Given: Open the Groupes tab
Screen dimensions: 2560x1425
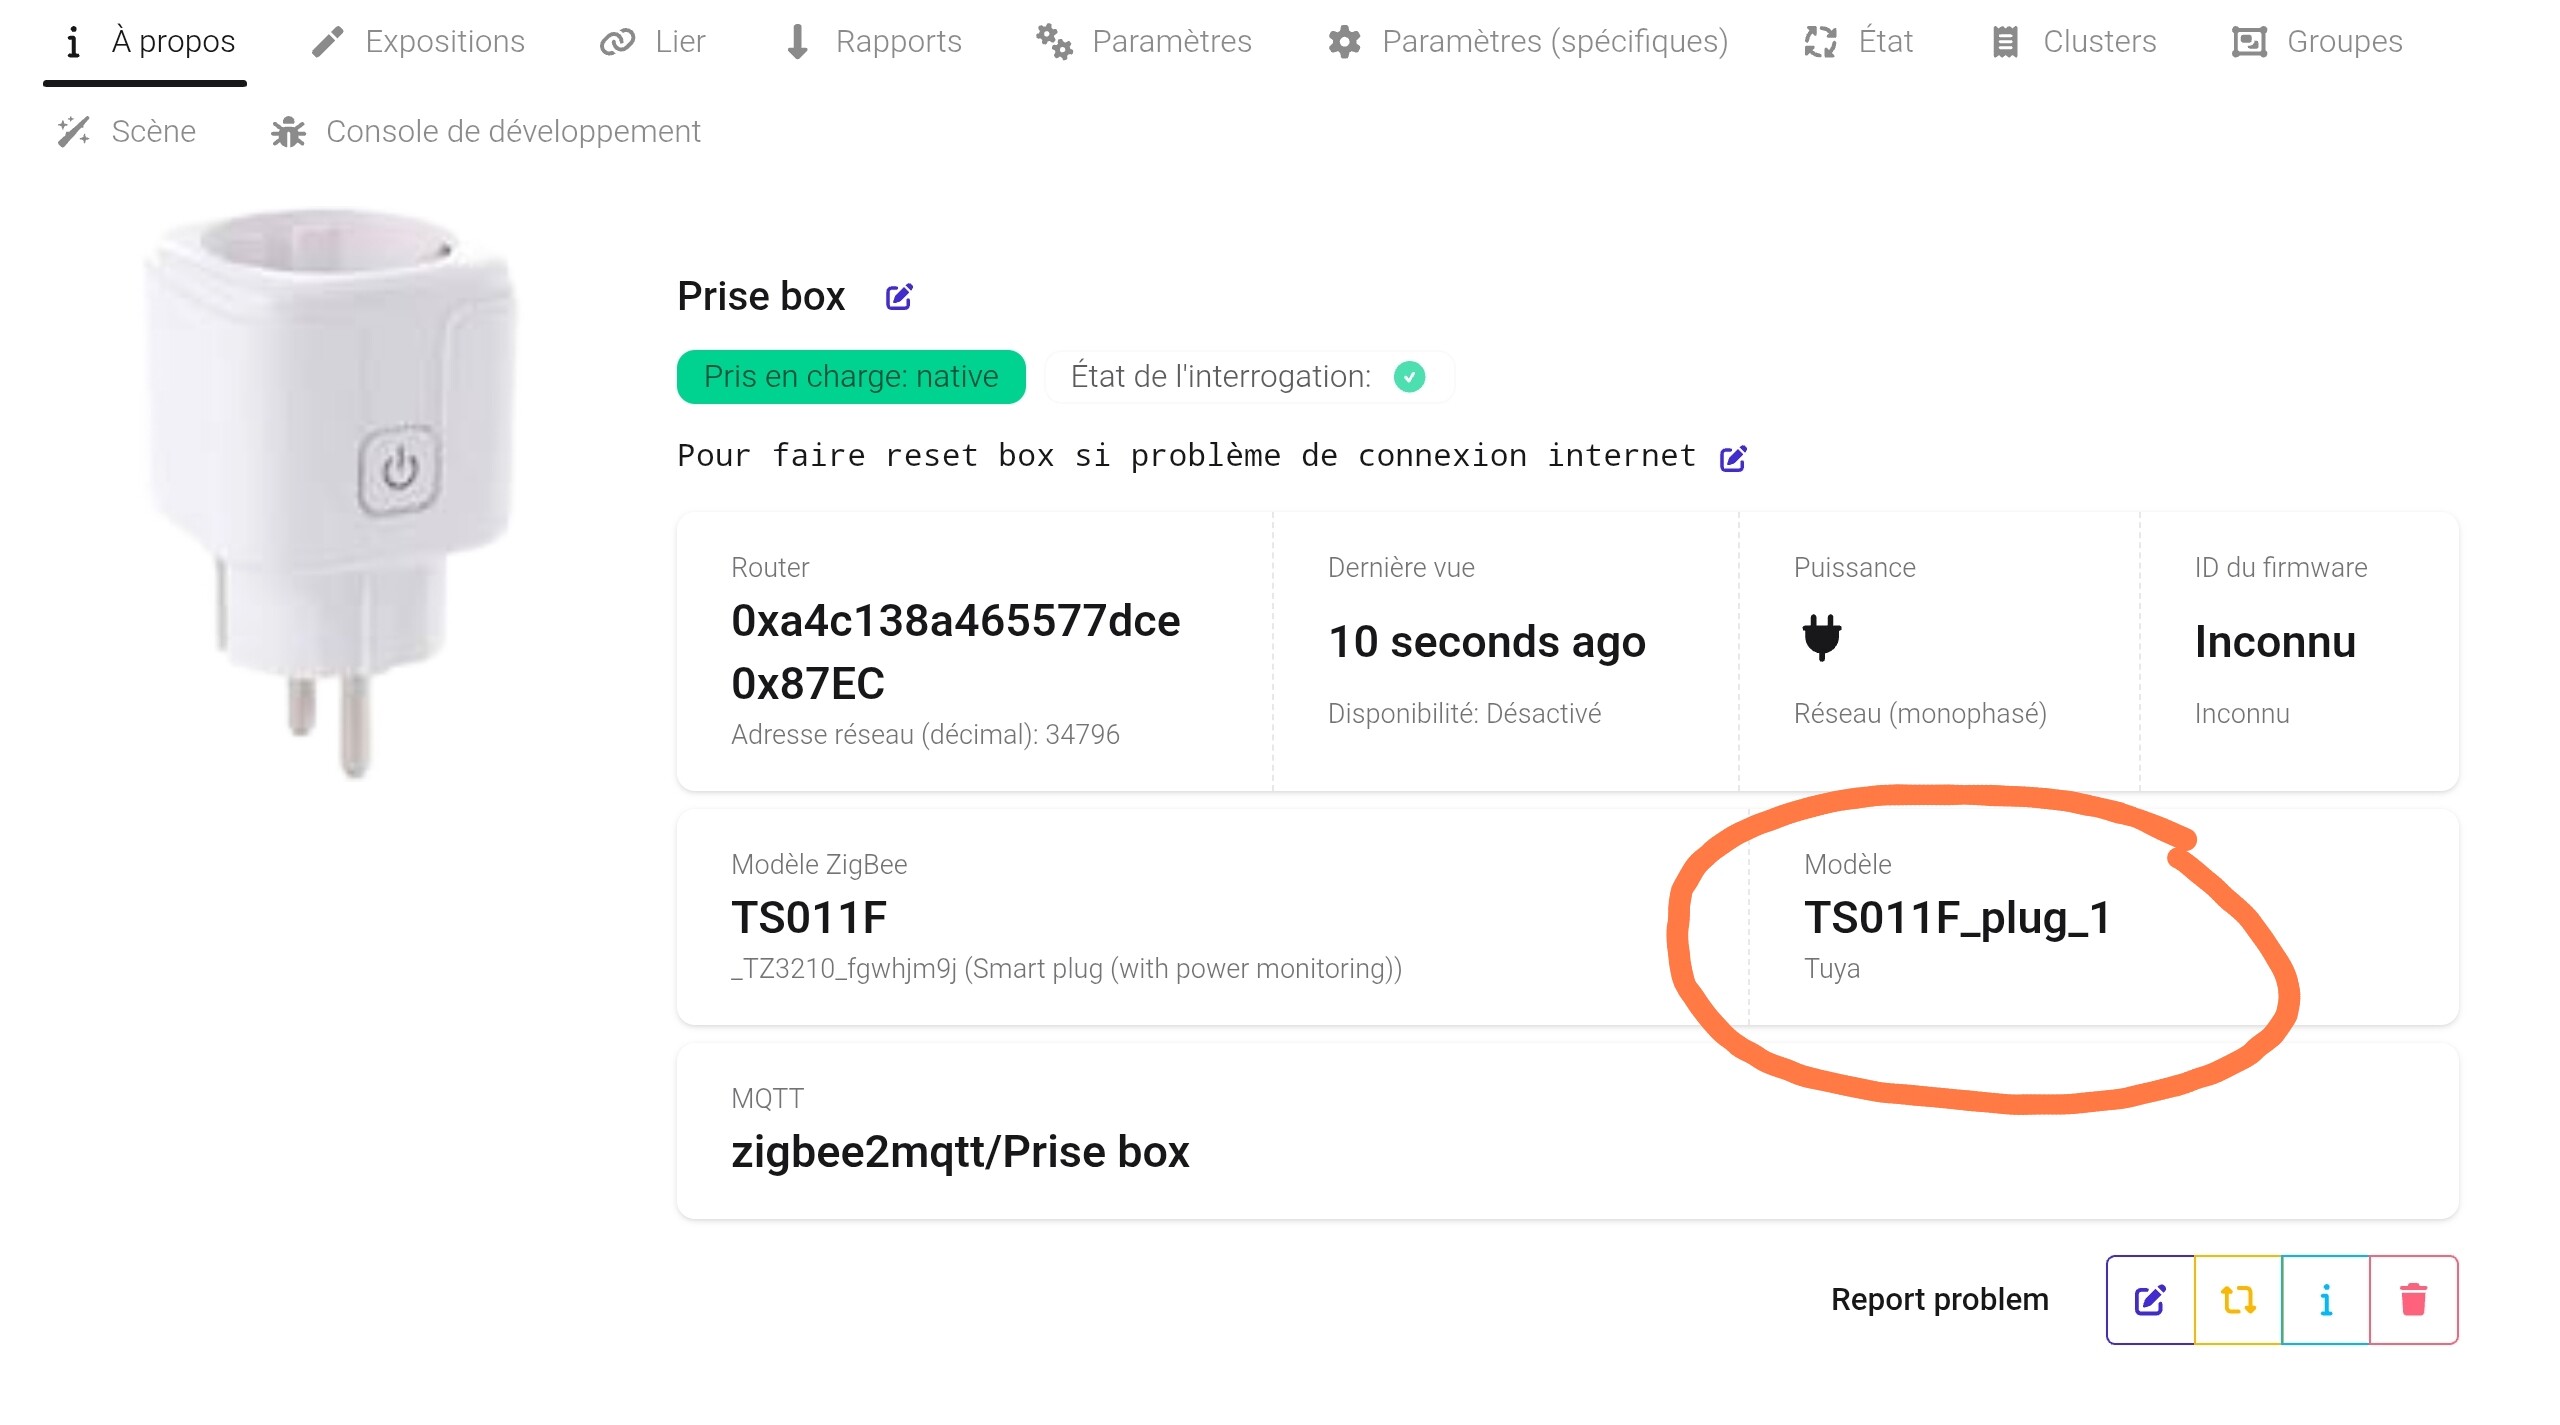Looking at the screenshot, I should pyautogui.click(x=2317, y=41).
